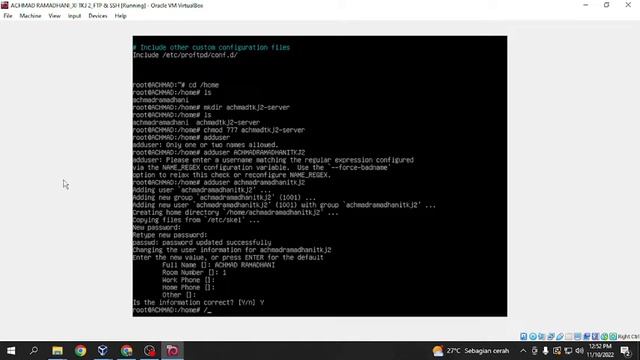Click the mouse integration status icon
Screen dimensions: 640x360
click(604, 336)
